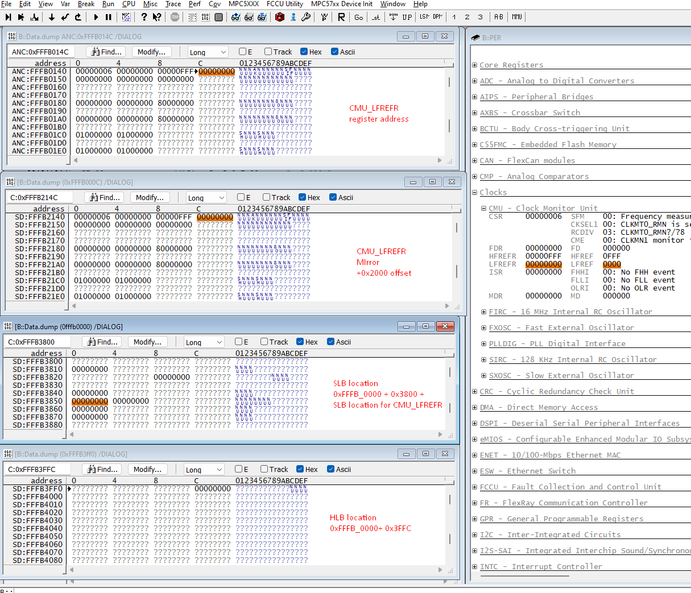Screen dimensions: 691x593
Task: Click the MMU toolbar button
Action: 517,17
